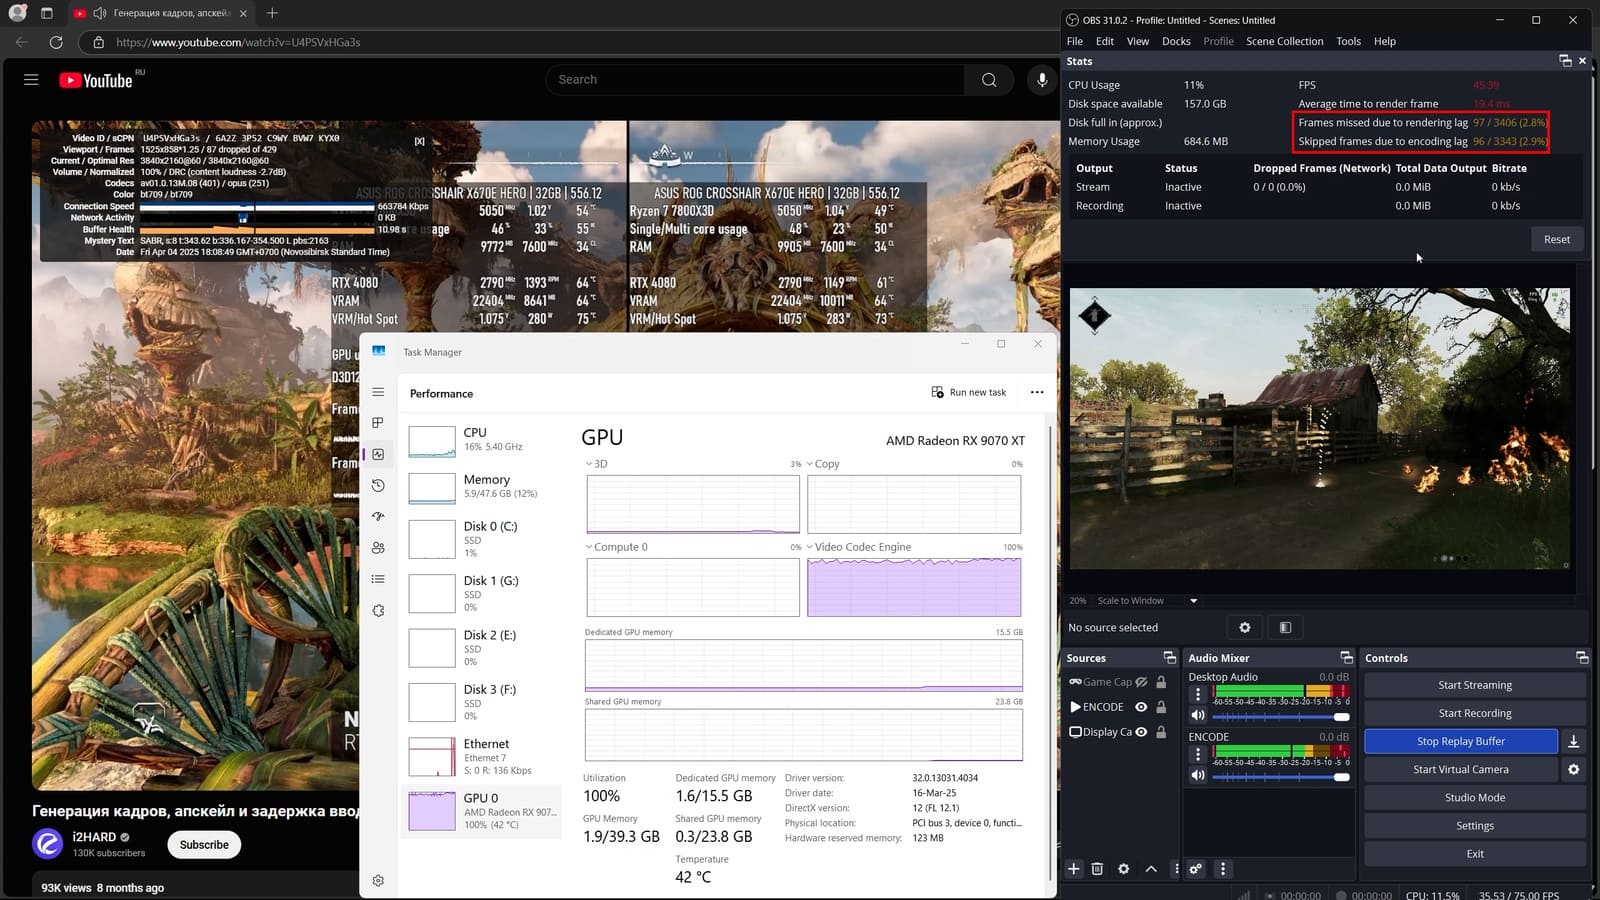Adjust the Desktop Audio volume slider
1600x900 pixels.
[x=1280, y=716]
